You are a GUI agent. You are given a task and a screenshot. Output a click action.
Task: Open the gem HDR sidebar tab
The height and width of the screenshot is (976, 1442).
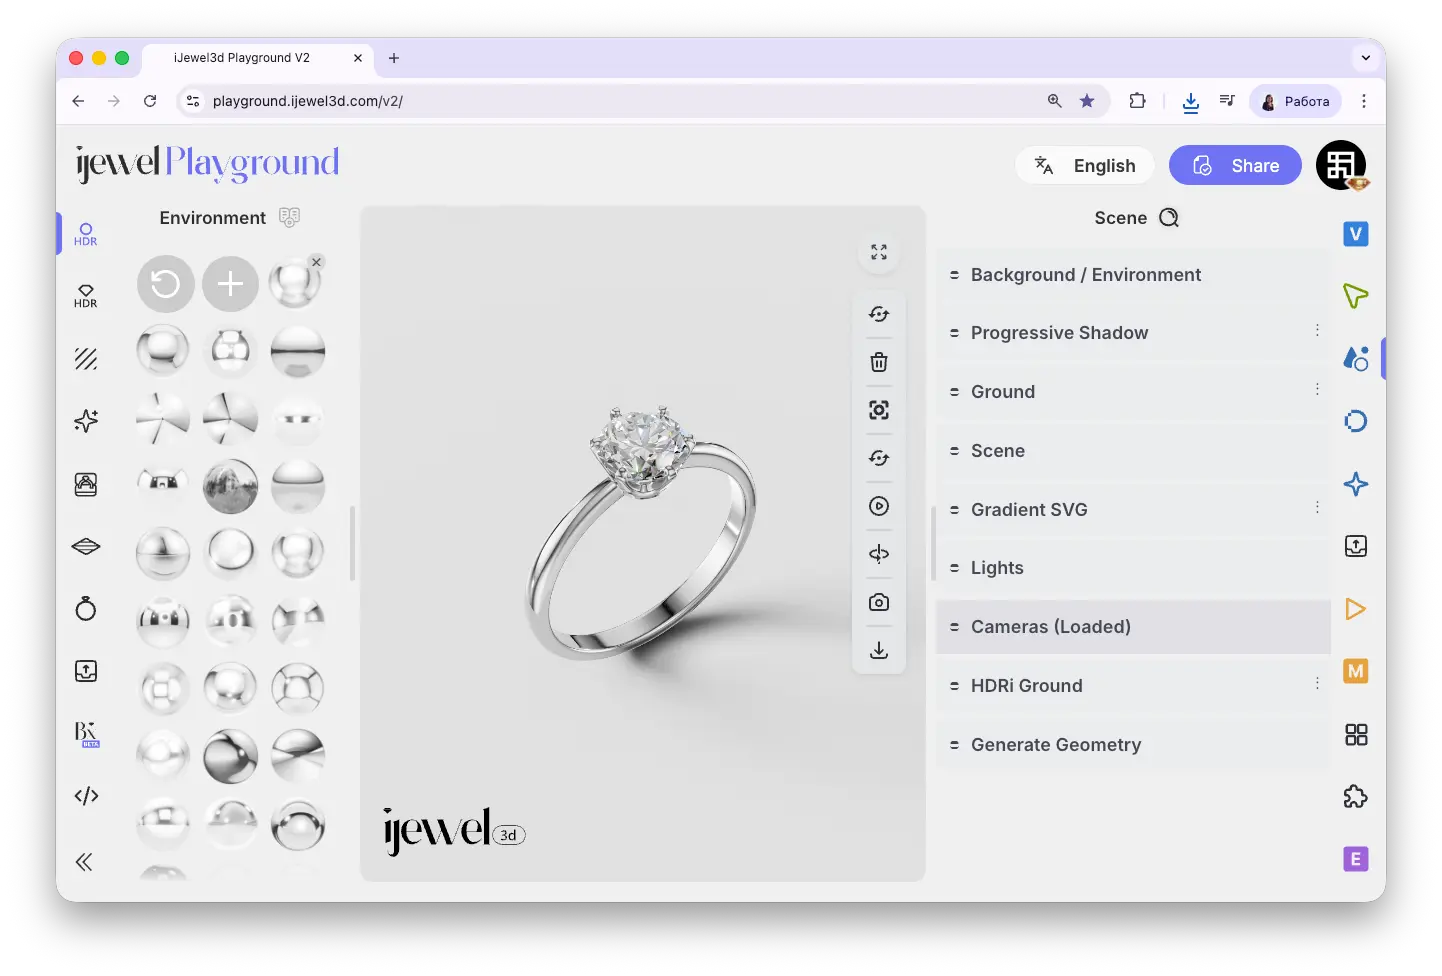[86, 296]
